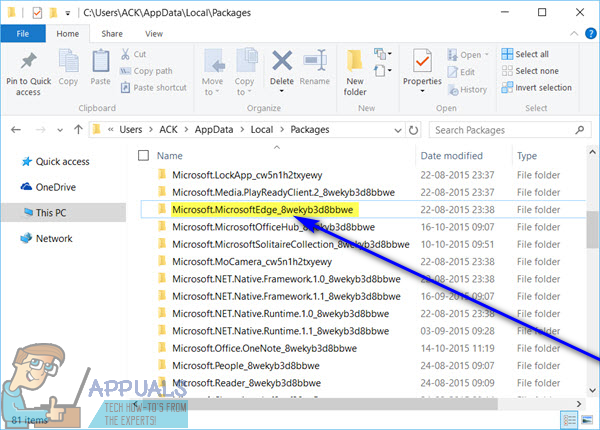Select Microsoft.LockApp_cw5n1h2txyewy folder
The image size is (600, 430).
coord(247,175)
